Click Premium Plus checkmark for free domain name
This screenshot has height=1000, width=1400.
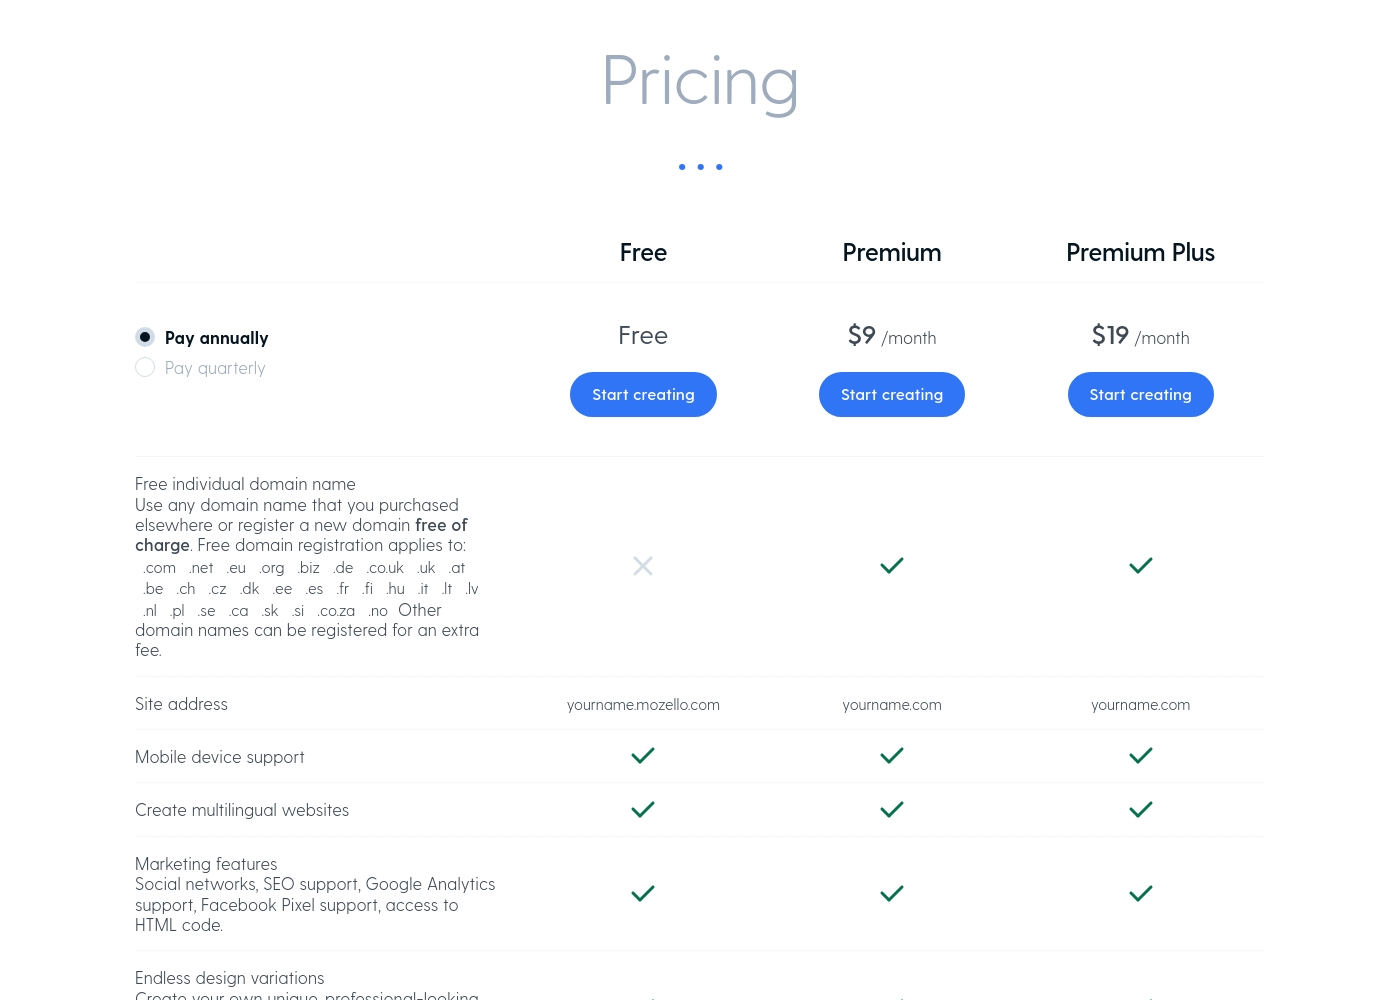tap(1141, 566)
